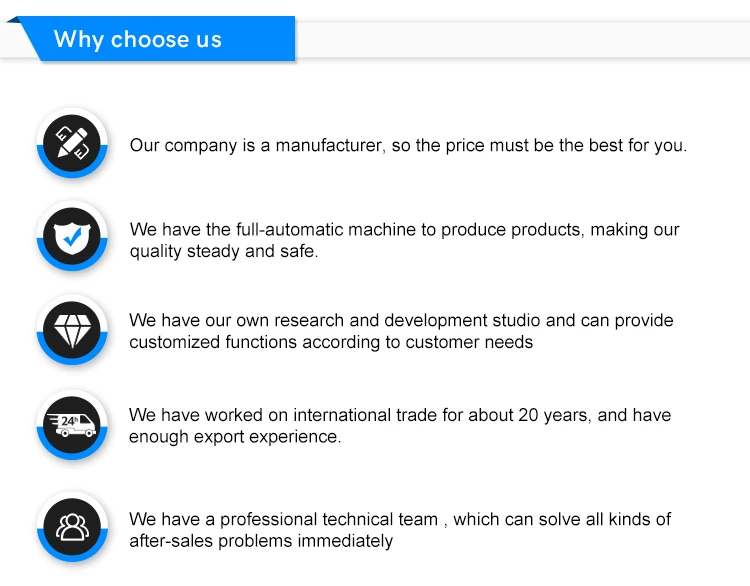The image size is (750, 586).
Task: Click the 24-hour delivery truck icon
Action: [72, 425]
